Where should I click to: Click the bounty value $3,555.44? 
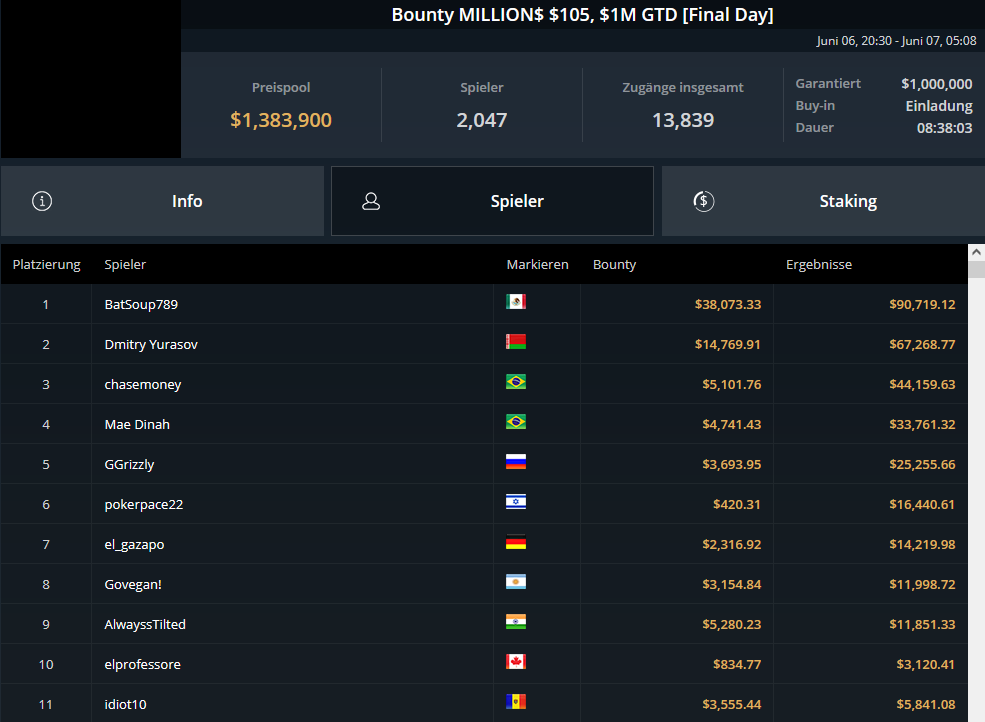pyautogui.click(x=731, y=704)
